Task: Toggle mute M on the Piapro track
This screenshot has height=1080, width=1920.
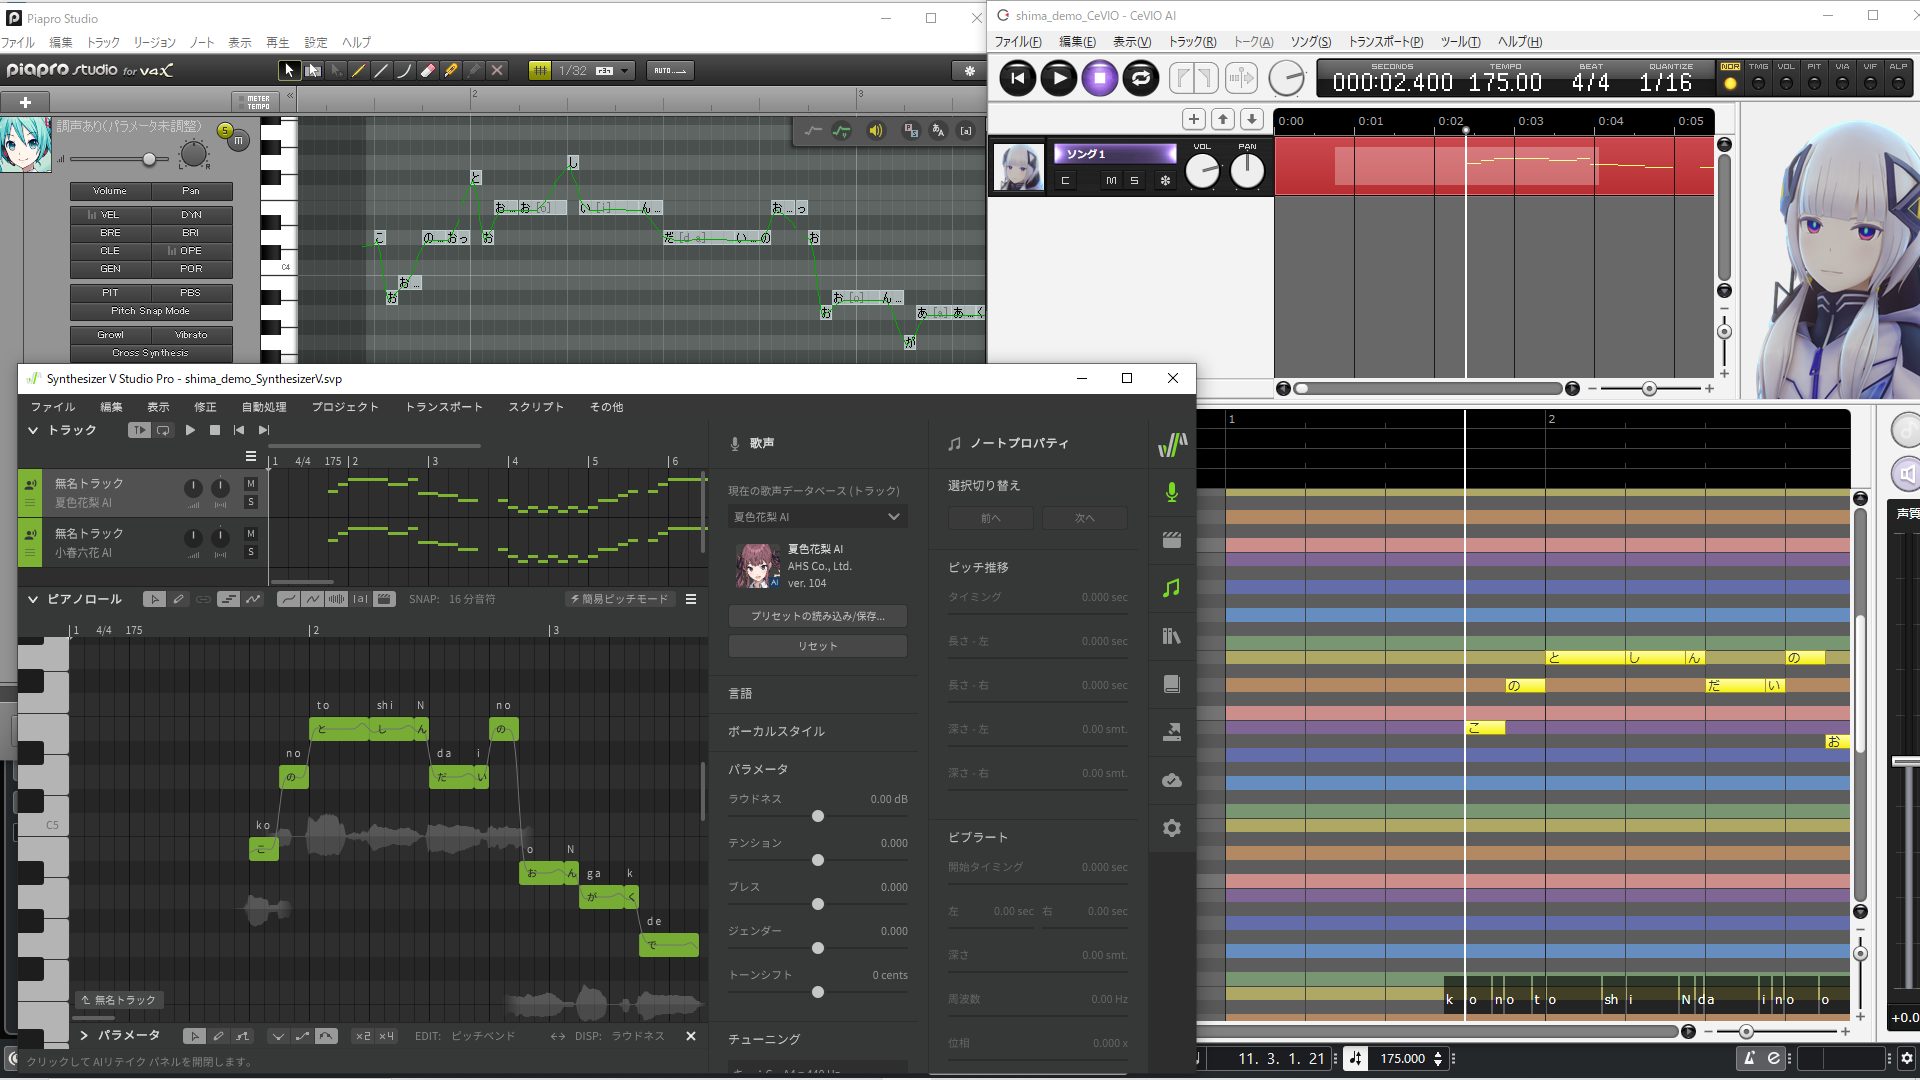Action: point(238,142)
